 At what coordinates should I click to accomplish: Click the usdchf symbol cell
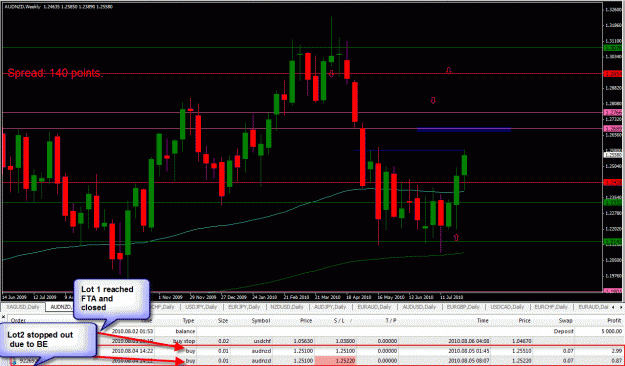(x=262, y=341)
